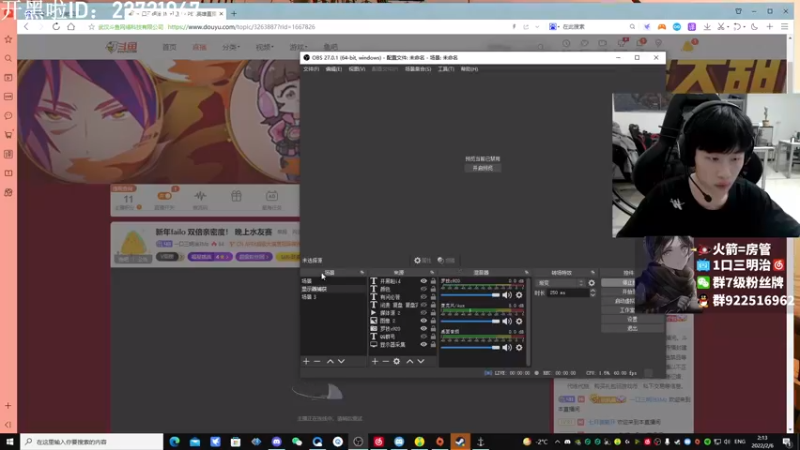Open audio settings gear for 桌面音频 channel
Screen dimensions: 800x450
point(519,347)
